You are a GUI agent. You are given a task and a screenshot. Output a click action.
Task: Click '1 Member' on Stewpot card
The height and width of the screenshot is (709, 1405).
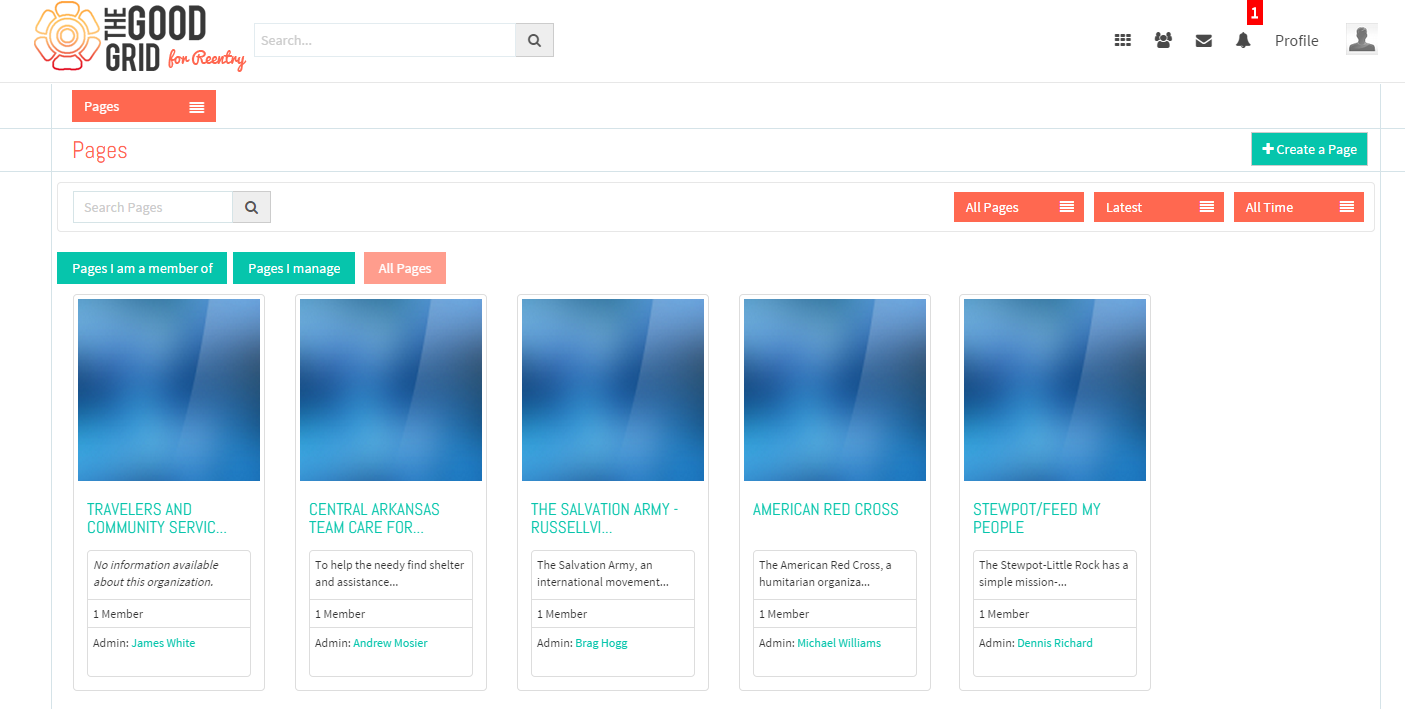click(1004, 614)
